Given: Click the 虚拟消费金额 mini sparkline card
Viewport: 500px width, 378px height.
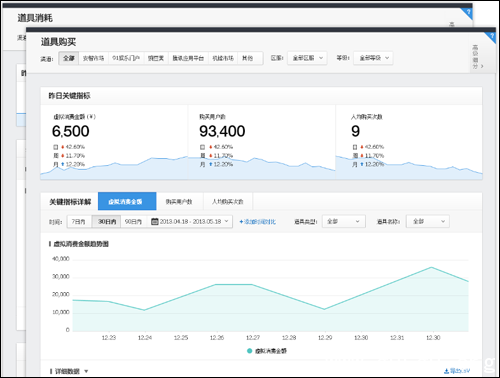Looking at the screenshot, I should coord(114,142).
